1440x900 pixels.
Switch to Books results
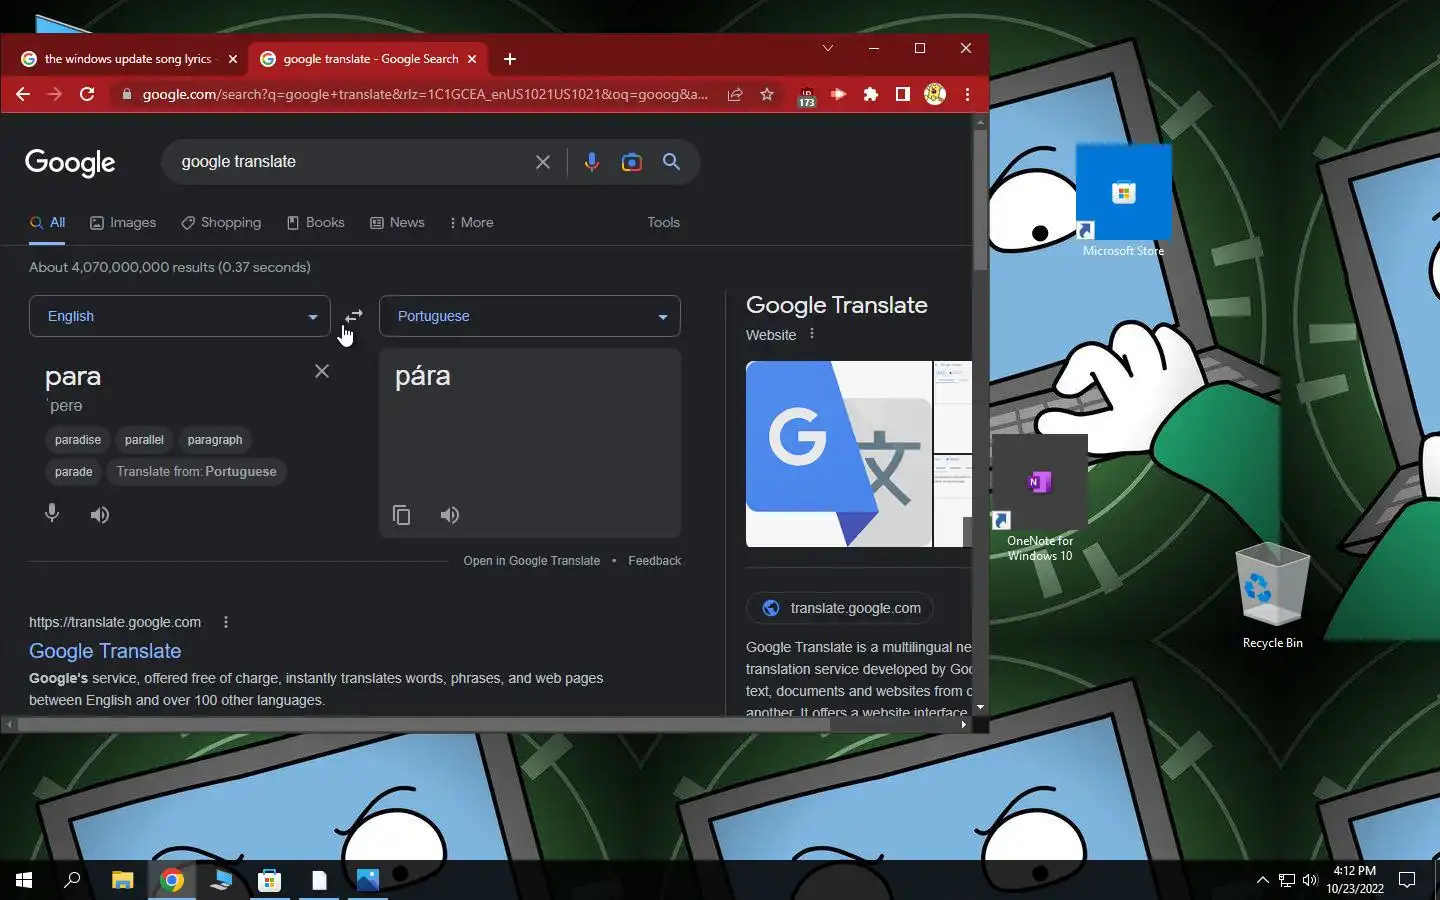click(x=315, y=222)
